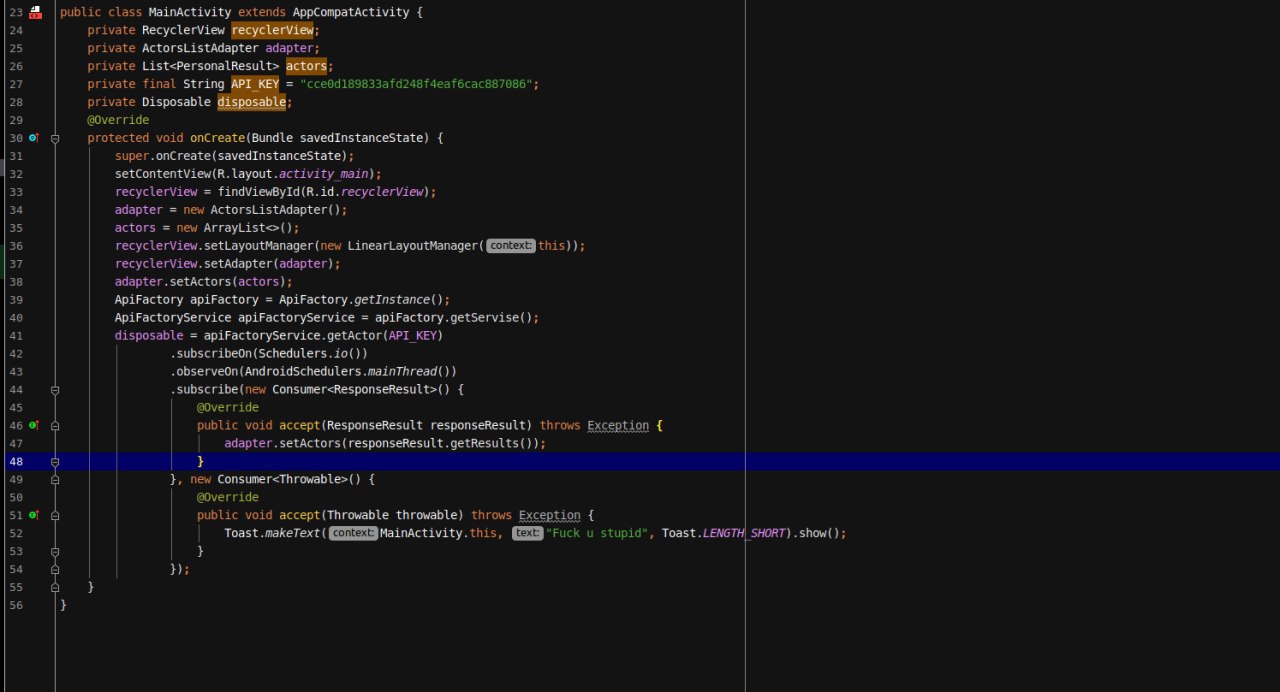Screen dimensions: 1280x692
Task: Click the highlighted recyclerView field on line 24
Action: [272, 30]
